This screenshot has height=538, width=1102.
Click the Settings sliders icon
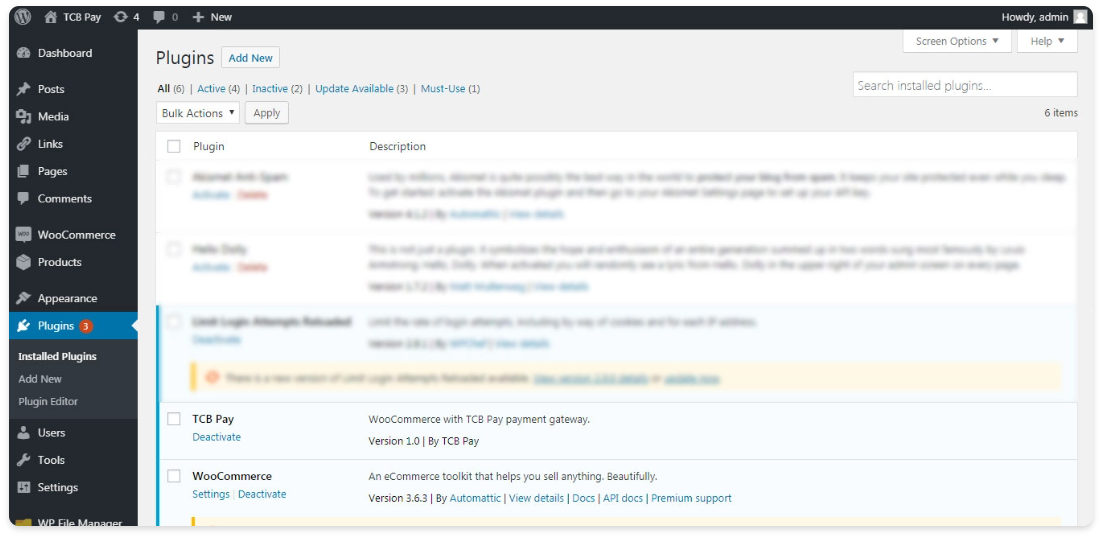[x=24, y=487]
